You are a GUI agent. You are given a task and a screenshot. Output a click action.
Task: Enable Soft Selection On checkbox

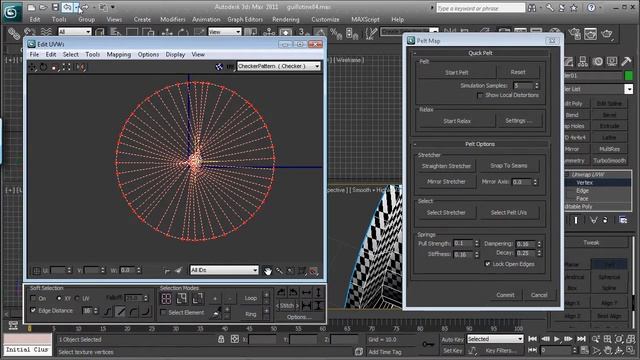(x=33, y=298)
